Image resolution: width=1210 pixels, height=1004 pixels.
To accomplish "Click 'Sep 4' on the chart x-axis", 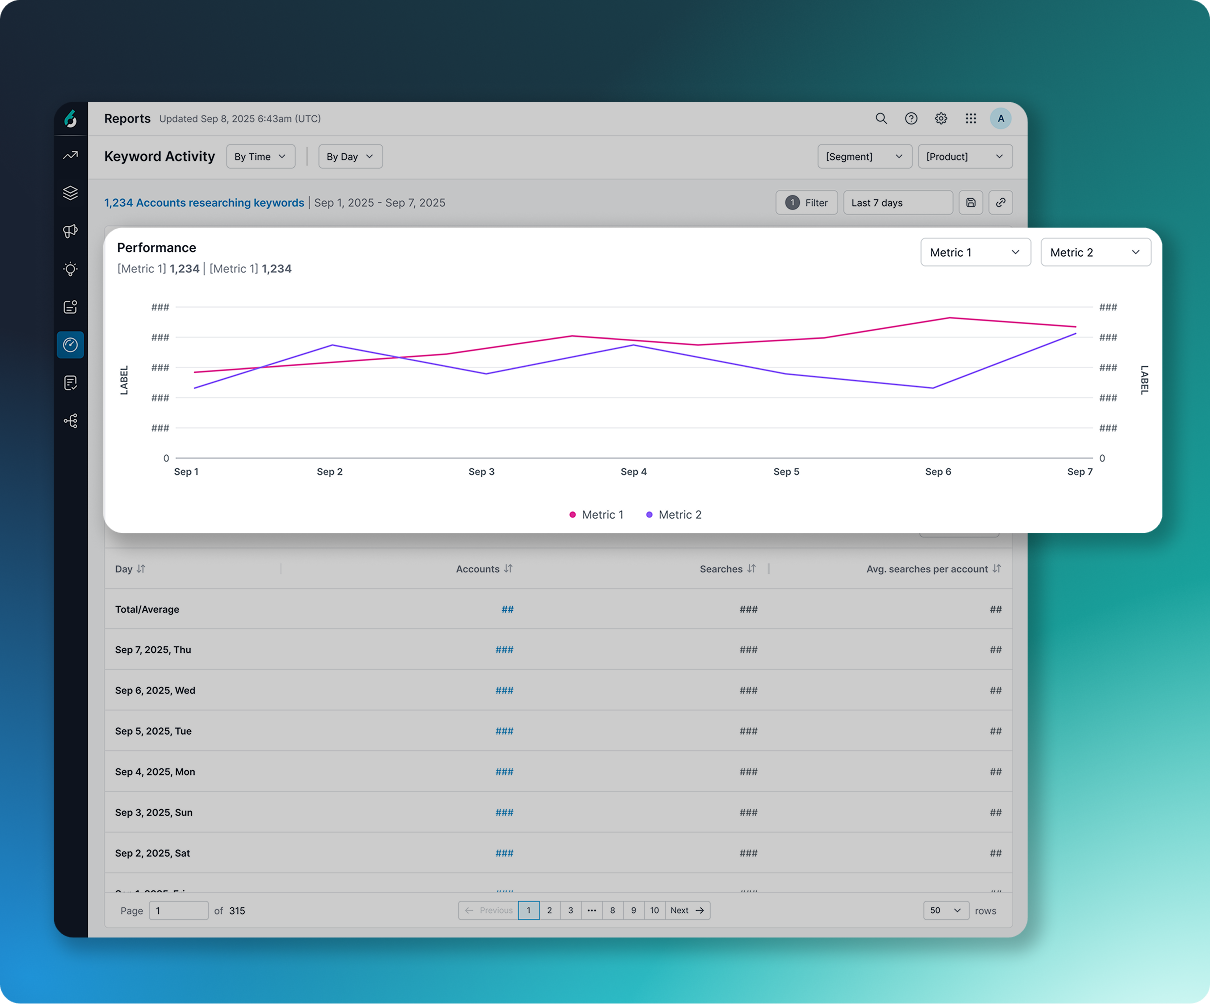I will coord(634,472).
